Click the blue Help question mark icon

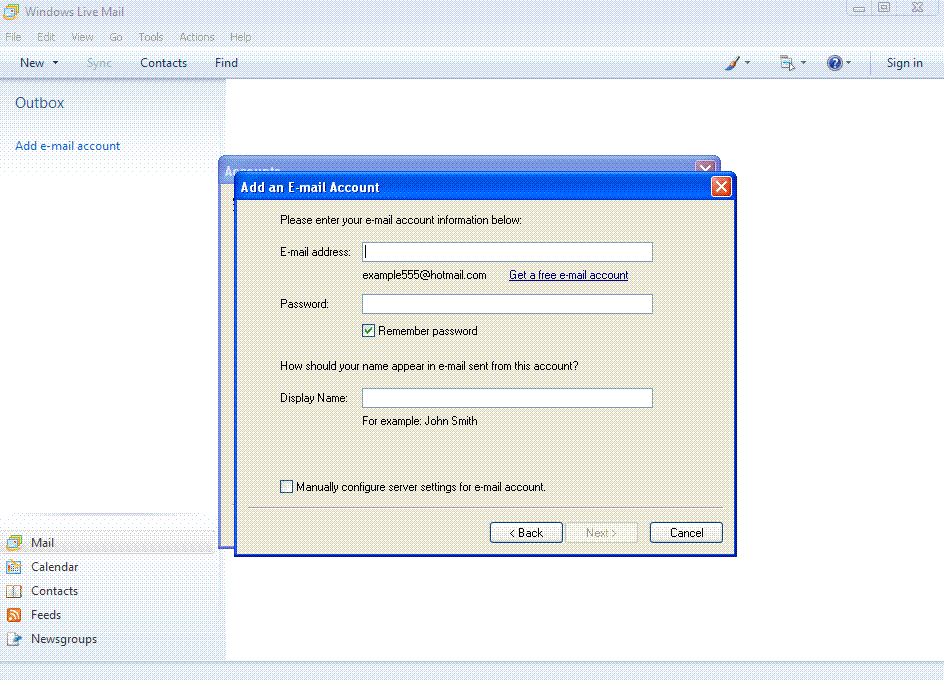point(834,63)
